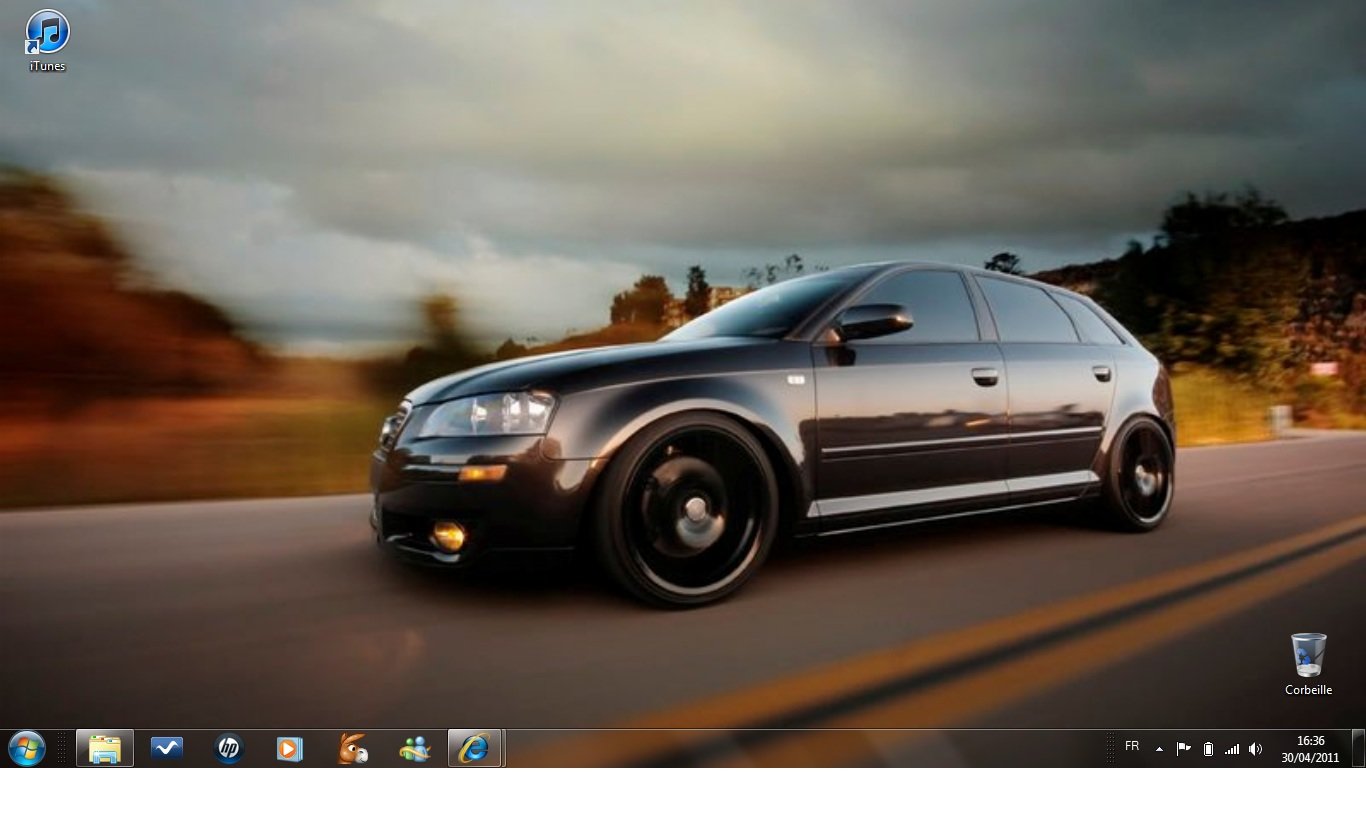The height and width of the screenshot is (815, 1366).
Task: Click empty taskbar area right of Internet Explorer
Action: coord(800,749)
